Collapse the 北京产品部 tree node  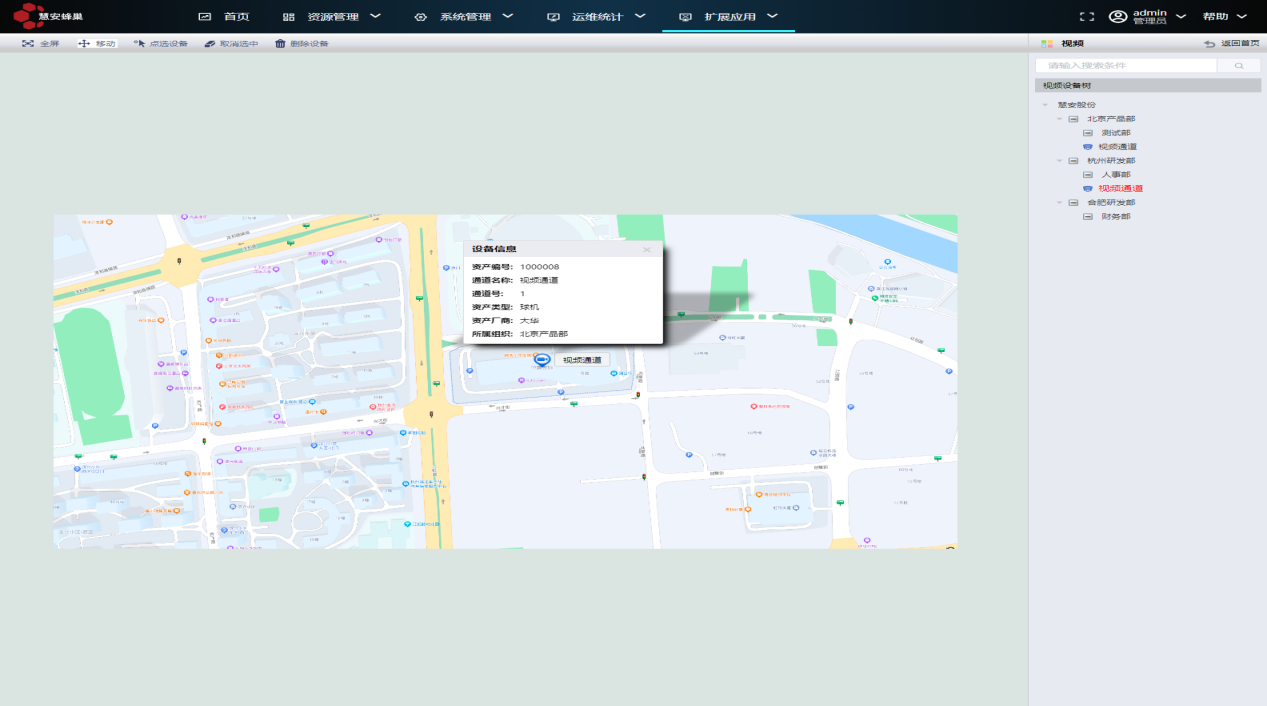[x=1059, y=119]
